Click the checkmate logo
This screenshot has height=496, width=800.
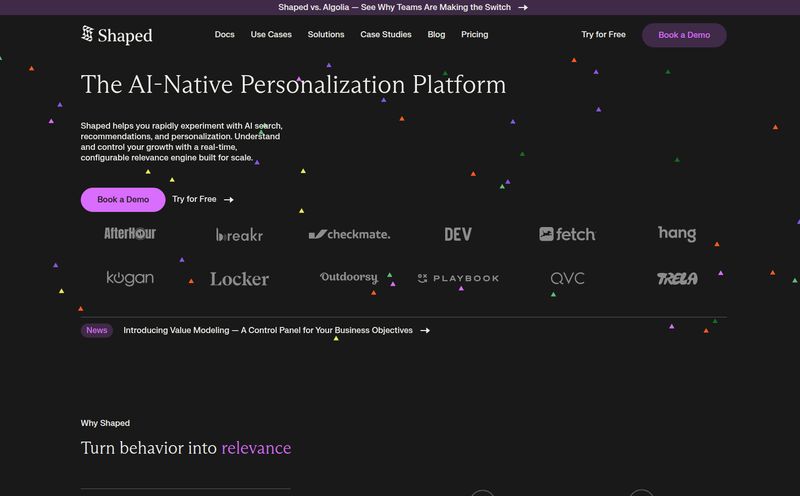click(349, 234)
